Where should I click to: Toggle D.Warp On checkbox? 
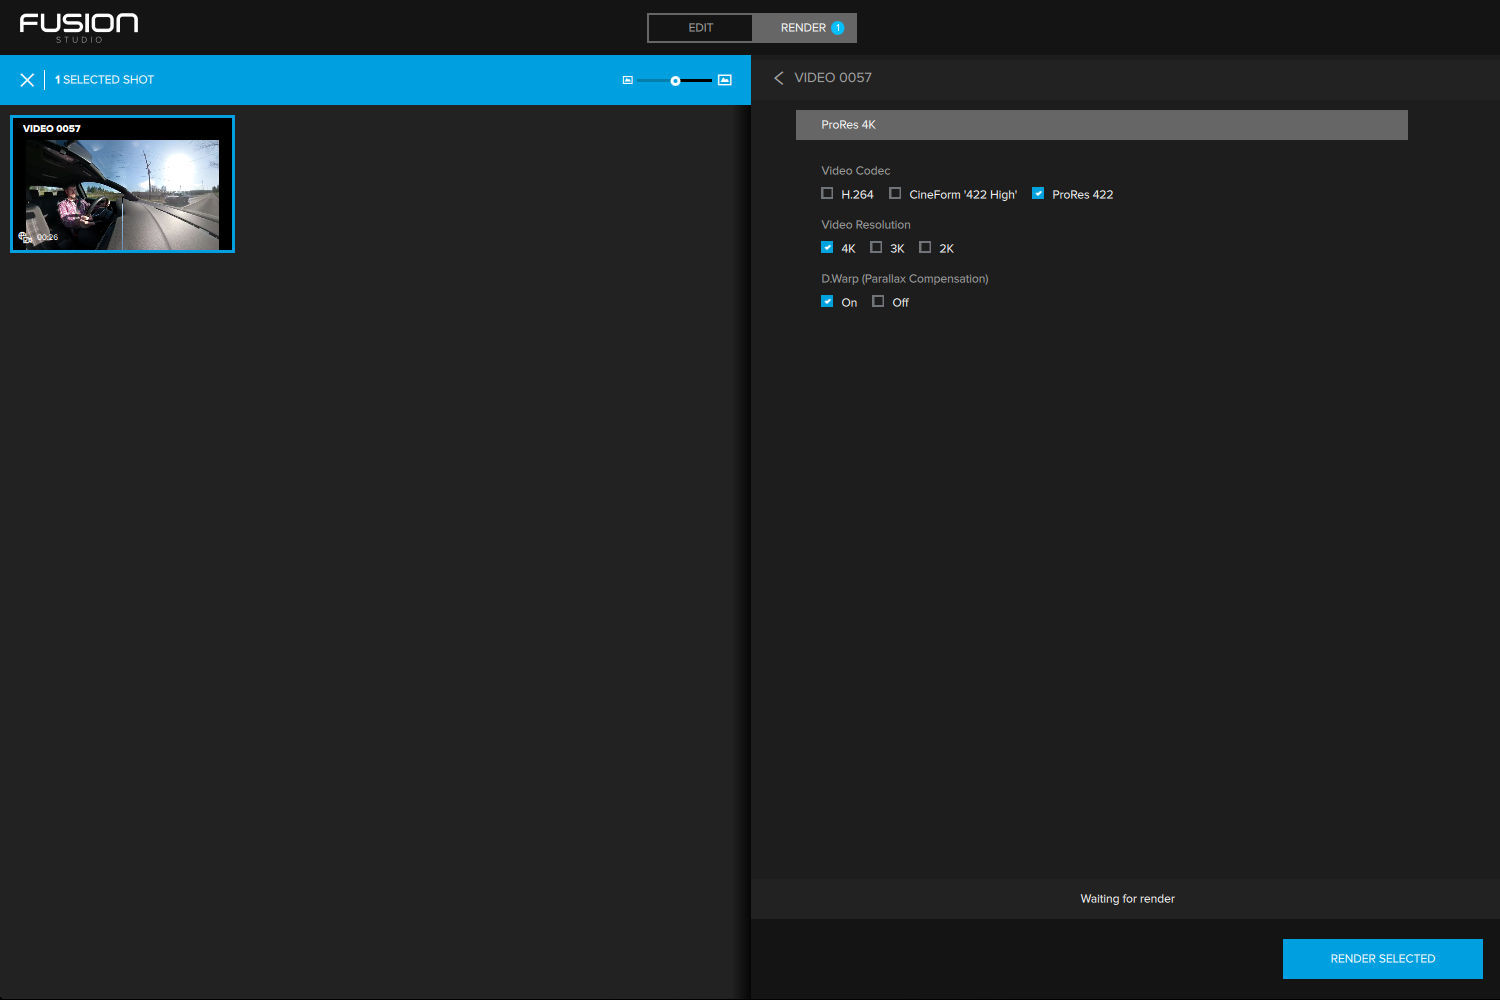(x=827, y=301)
